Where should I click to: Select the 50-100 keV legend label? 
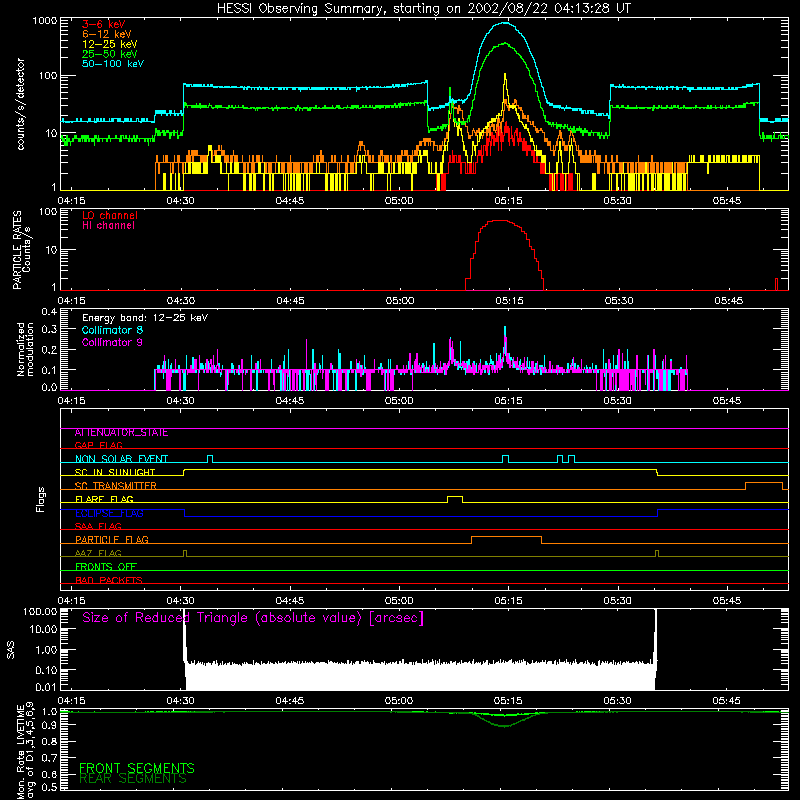click(x=113, y=64)
